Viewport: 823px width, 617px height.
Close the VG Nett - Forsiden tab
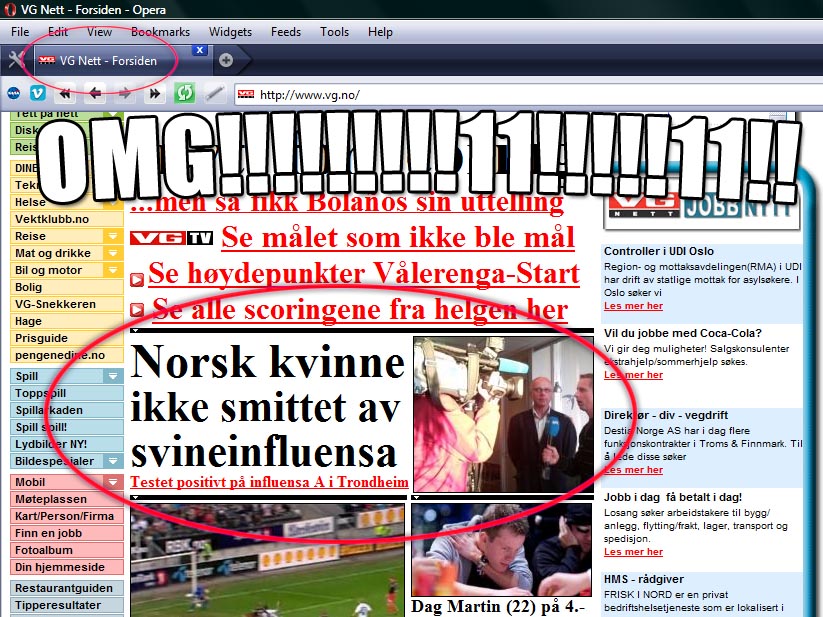(x=199, y=50)
